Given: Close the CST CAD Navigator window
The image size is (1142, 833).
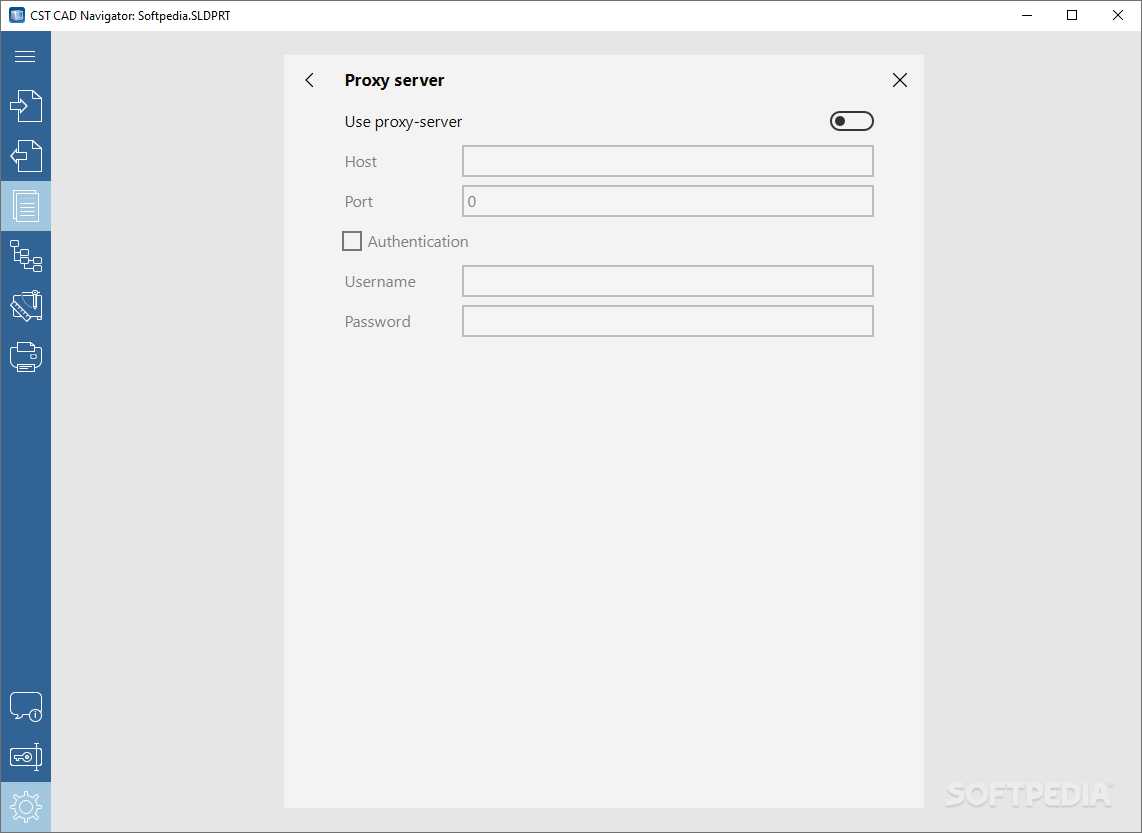Looking at the screenshot, I should tap(1117, 15).
